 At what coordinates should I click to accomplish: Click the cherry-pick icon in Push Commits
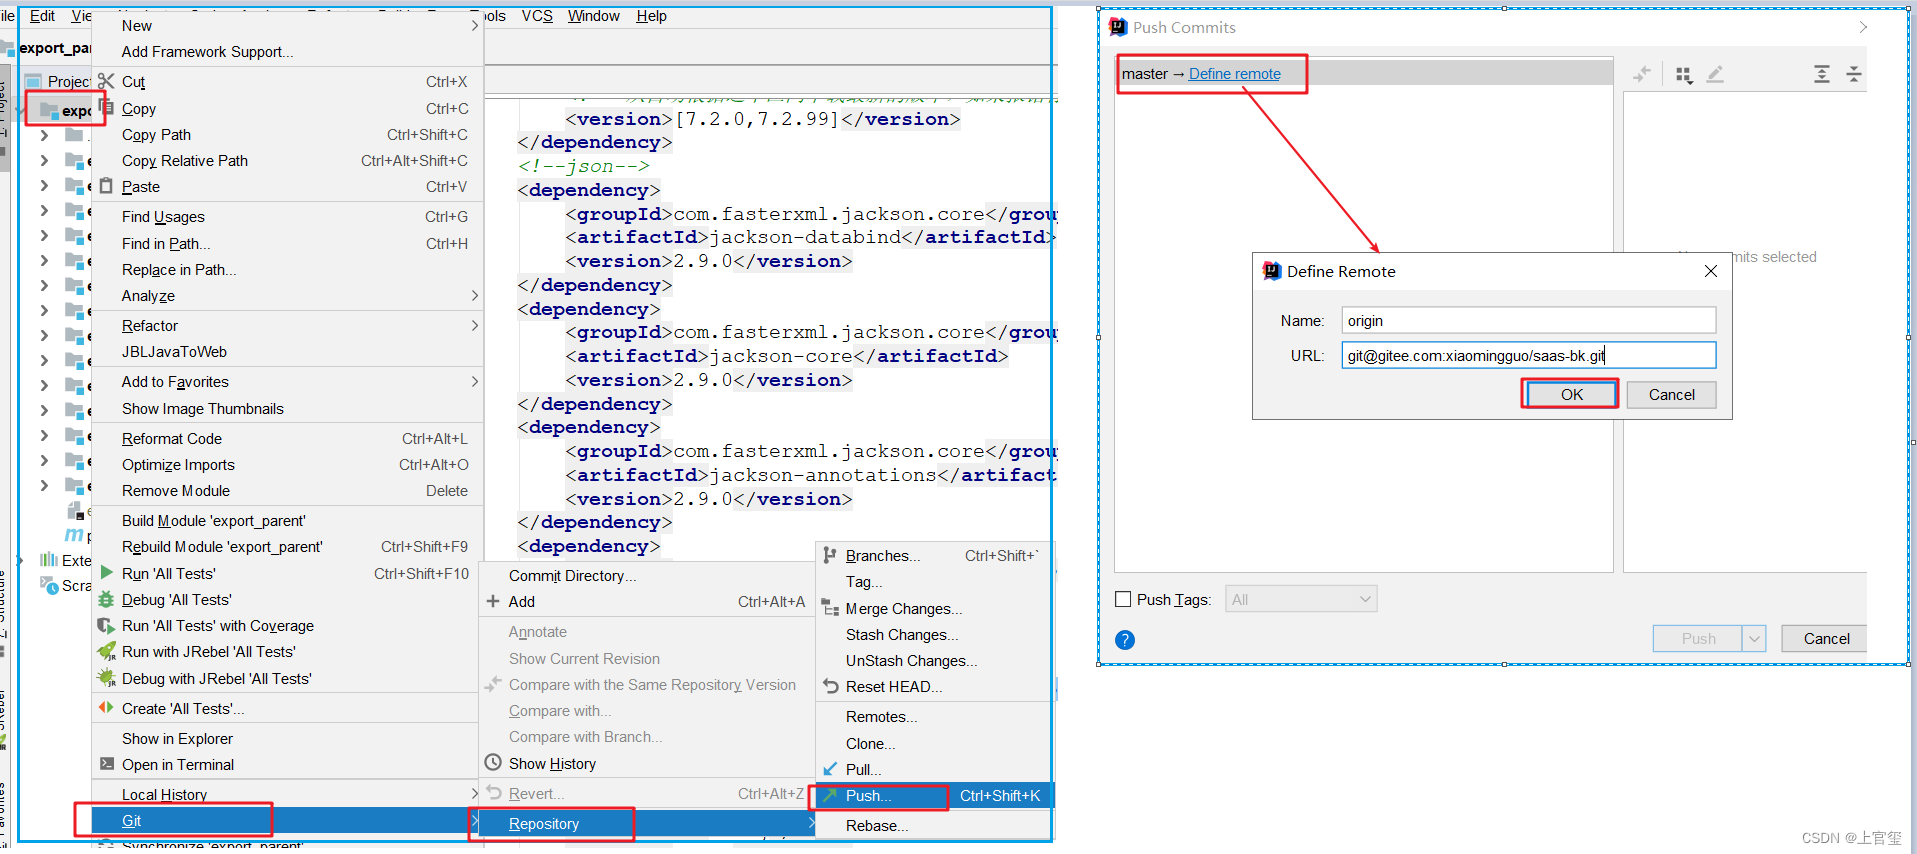pyautogui.click(x=1642, y=74)
